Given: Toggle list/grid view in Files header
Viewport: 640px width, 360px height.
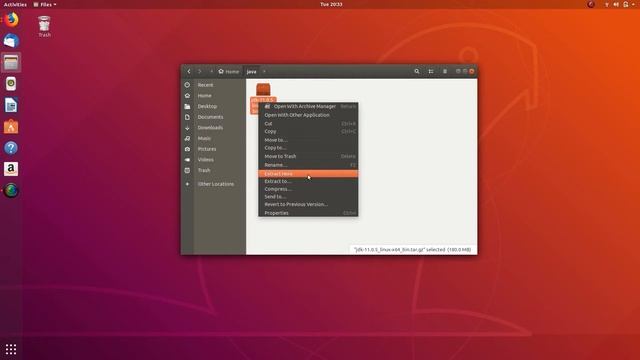Looking at the screenshot, I should tap(431, 71).
